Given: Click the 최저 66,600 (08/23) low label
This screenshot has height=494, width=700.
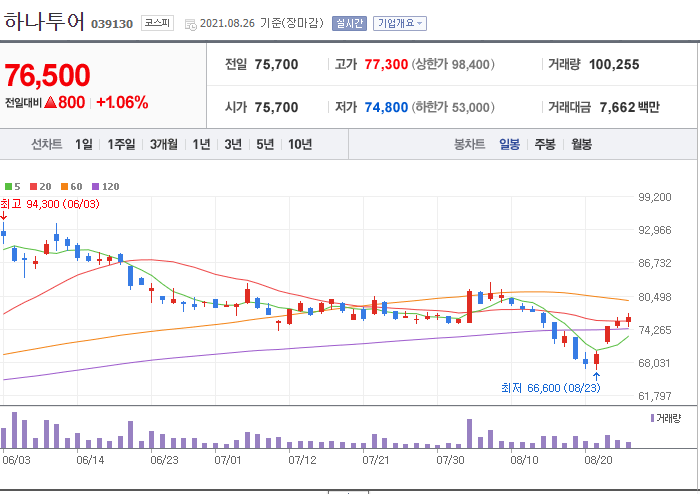Looking at the screenshot, I should click(550, 388).
